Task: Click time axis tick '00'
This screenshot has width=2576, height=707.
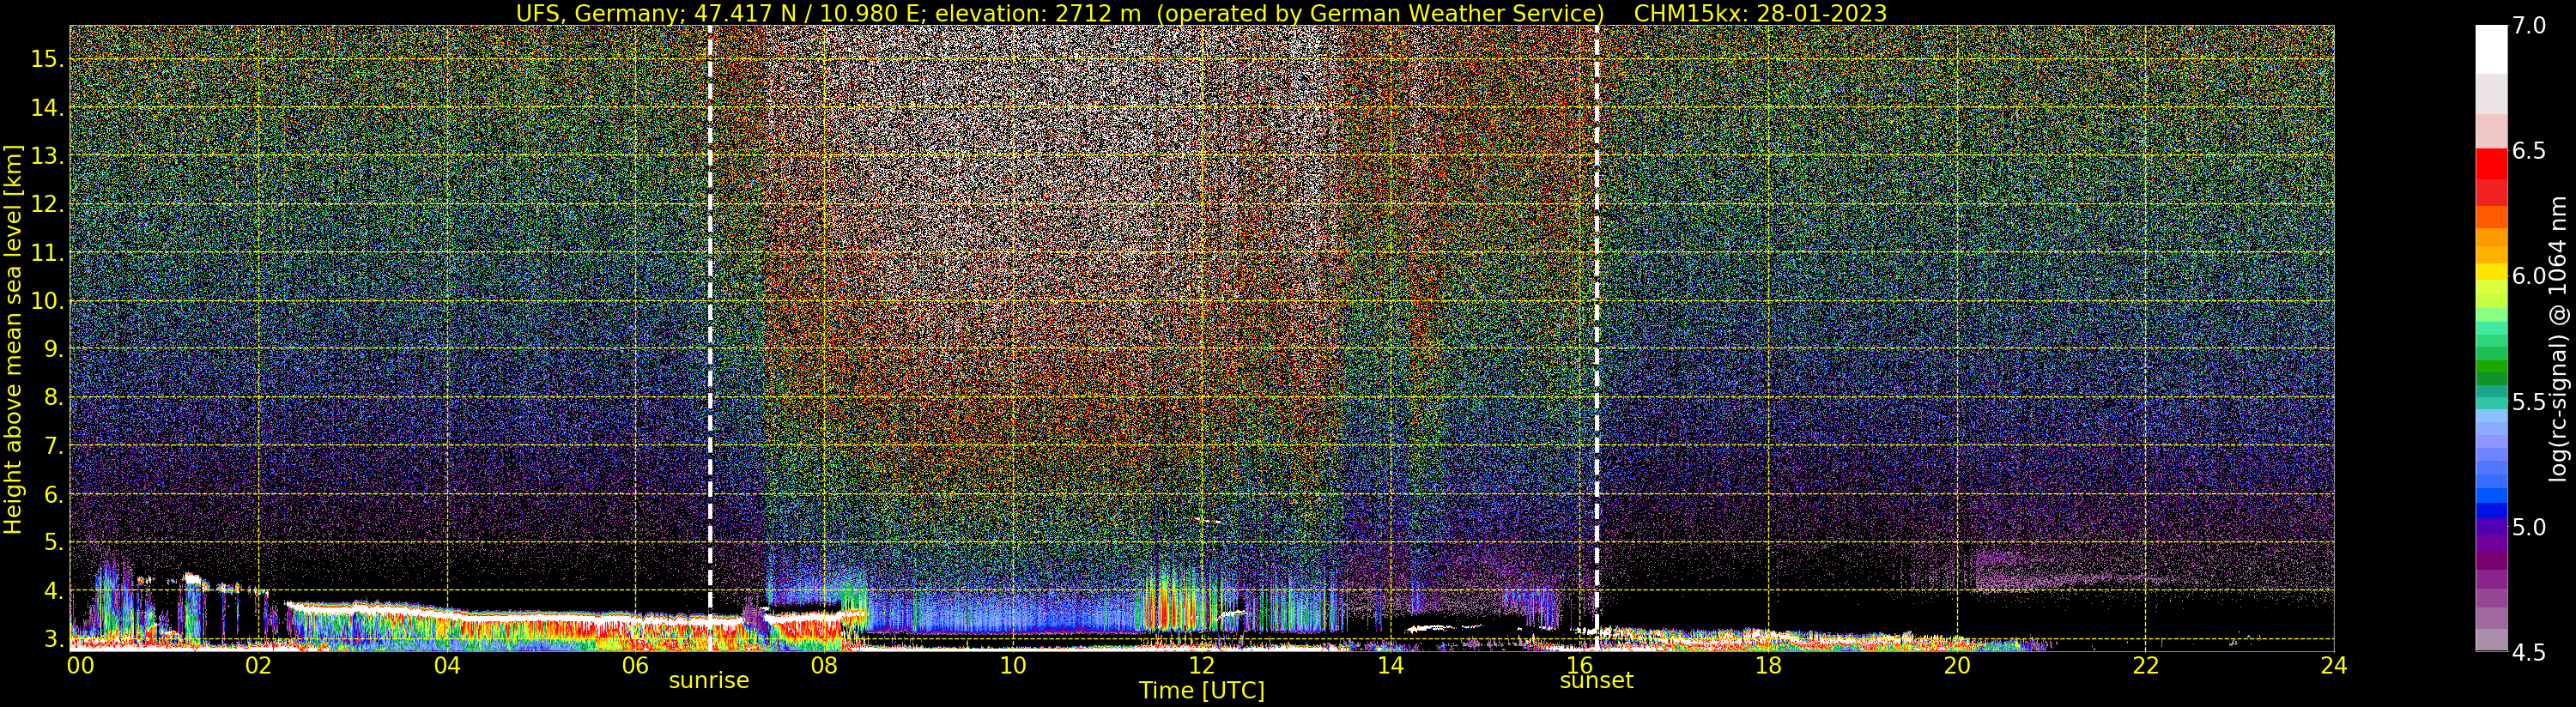Action: 80,666
